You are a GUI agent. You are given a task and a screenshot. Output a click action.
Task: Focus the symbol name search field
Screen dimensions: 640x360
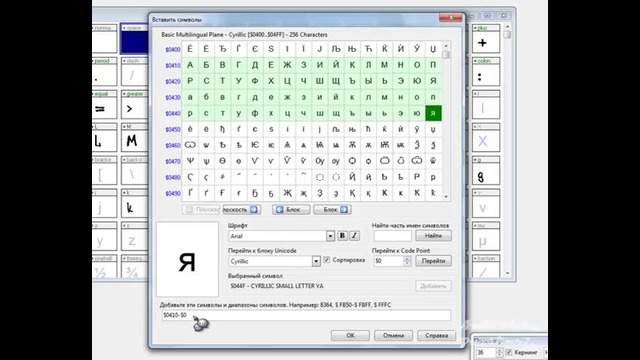point(393,236)
